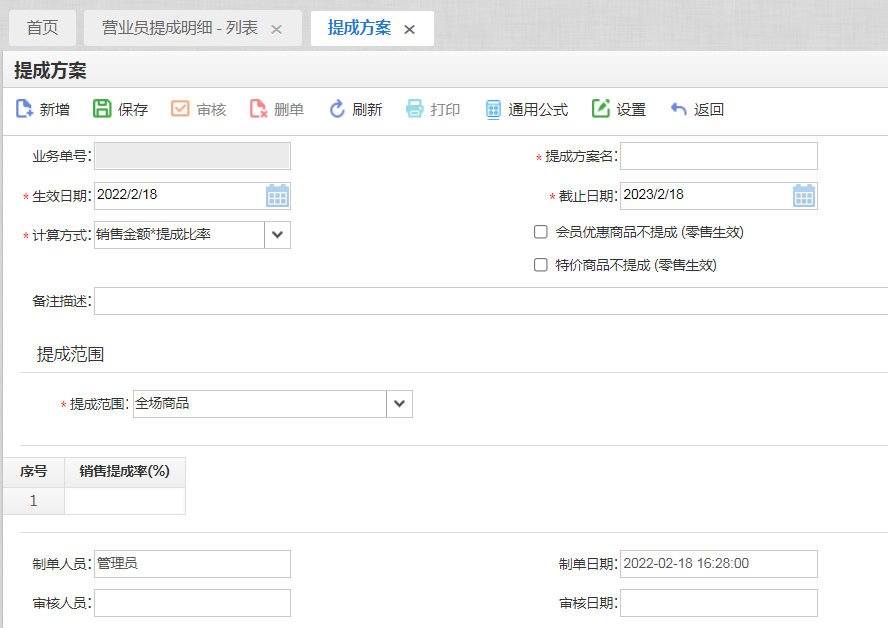Go back using 返回 arrow icon

coord(679,109)
